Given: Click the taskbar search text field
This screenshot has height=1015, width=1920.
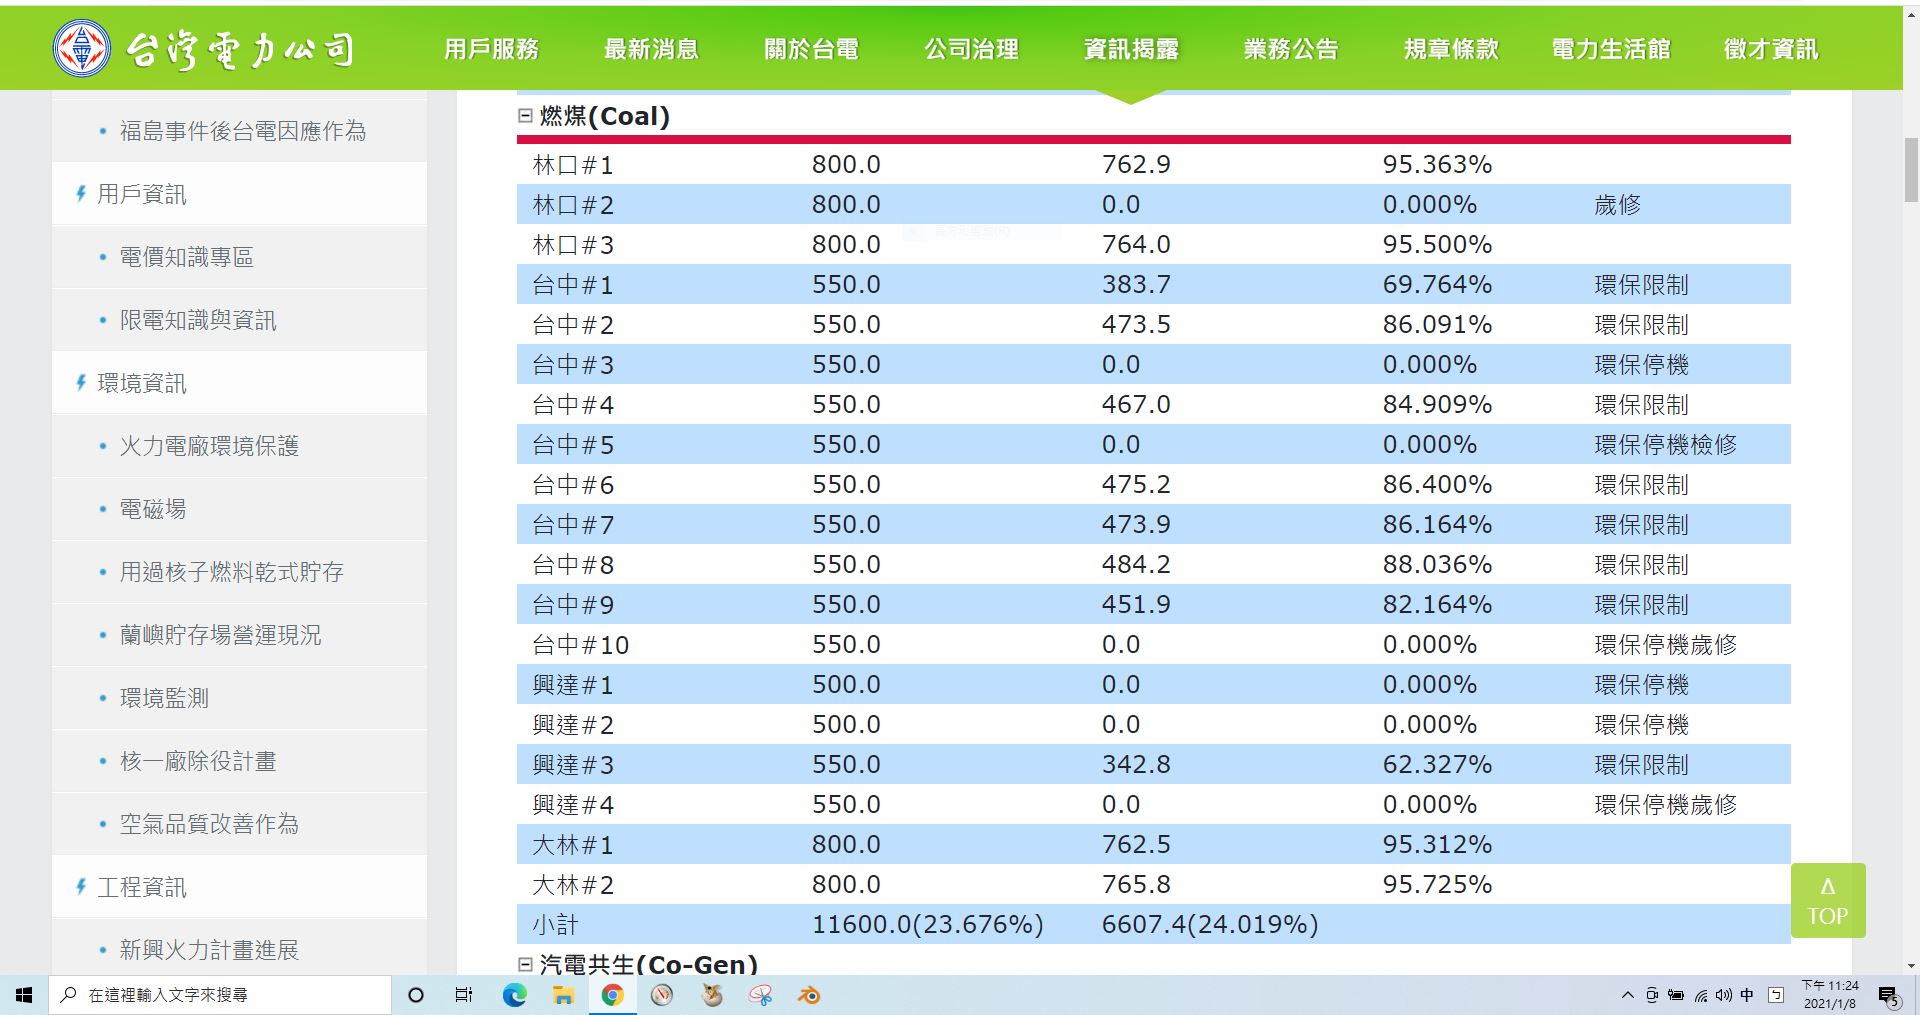Looking at the screenshot, I should pos(220,995).
